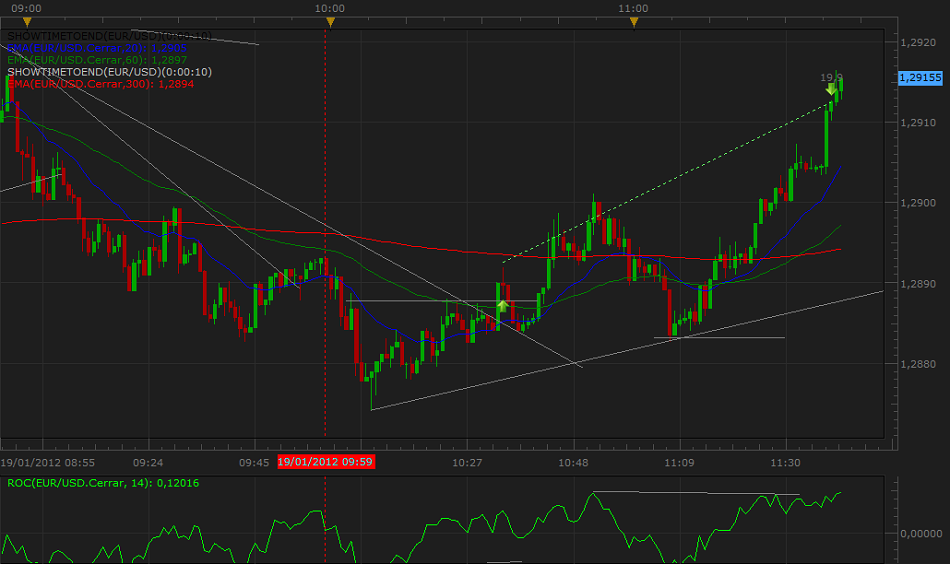Click the 09:00 orange time marker triangle

point(27,21)
